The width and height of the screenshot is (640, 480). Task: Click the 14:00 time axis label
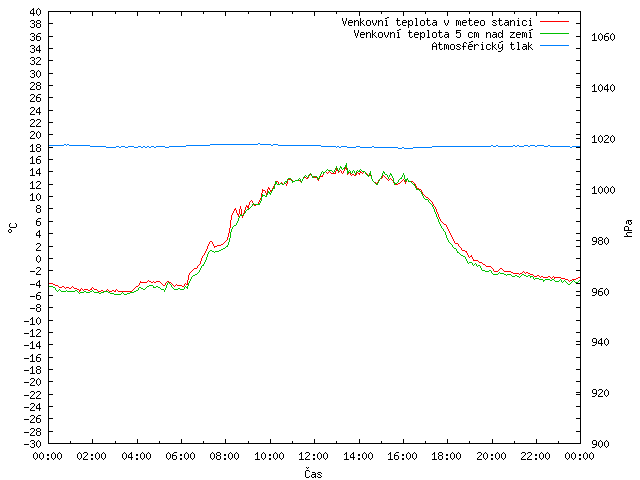358,456
